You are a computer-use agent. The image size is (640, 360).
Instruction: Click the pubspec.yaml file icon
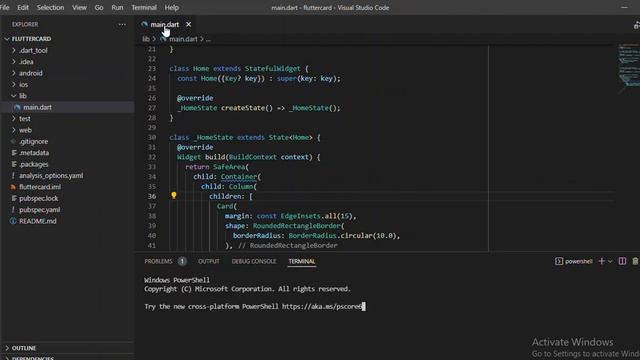(13, 209)
